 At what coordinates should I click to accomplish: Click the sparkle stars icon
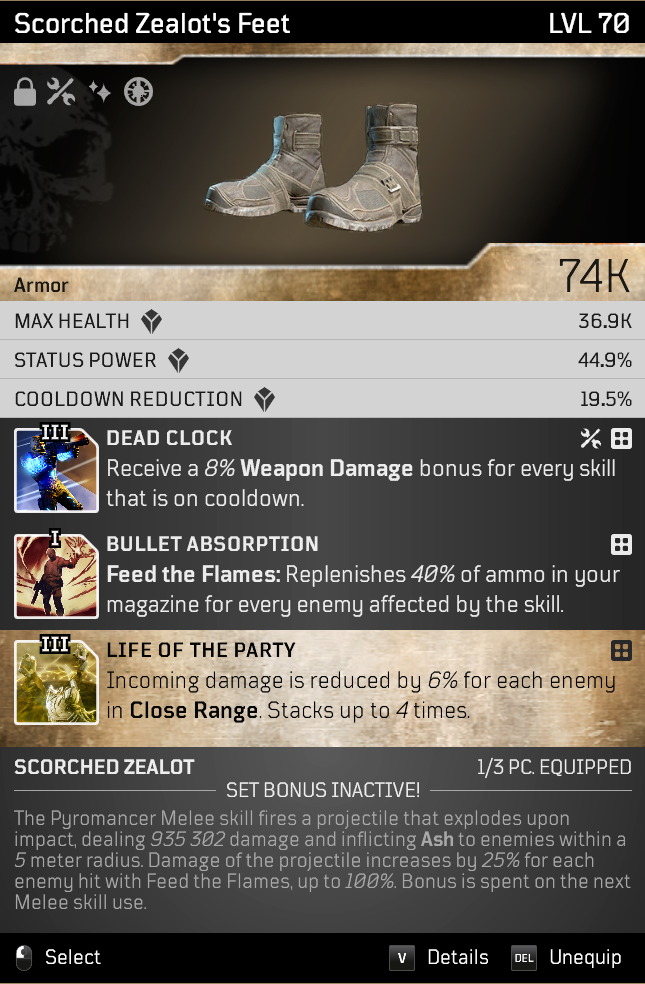[99, 92]
